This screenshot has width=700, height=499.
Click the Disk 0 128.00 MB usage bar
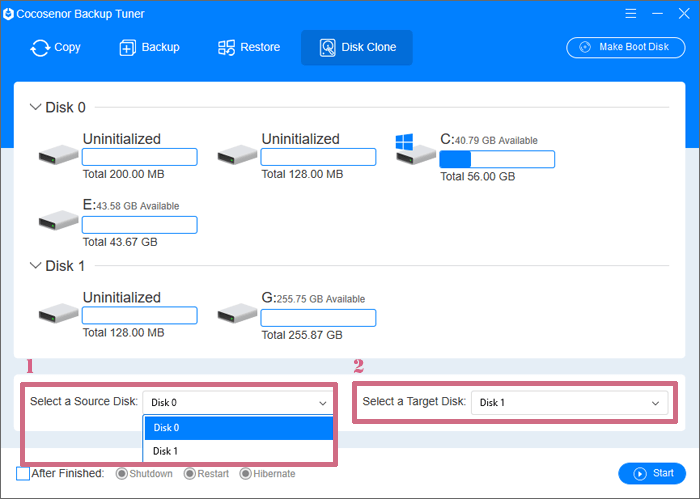click(x=318, y=157)
